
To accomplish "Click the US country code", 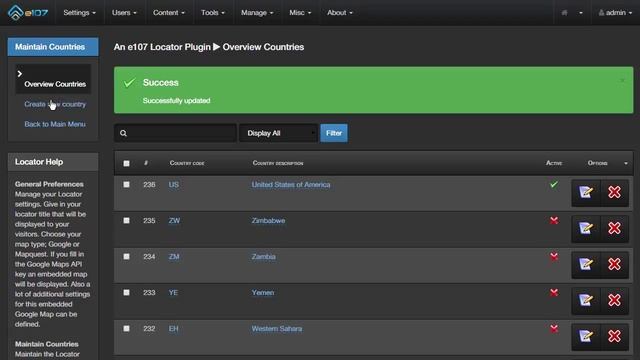I will tap(173, 184).
